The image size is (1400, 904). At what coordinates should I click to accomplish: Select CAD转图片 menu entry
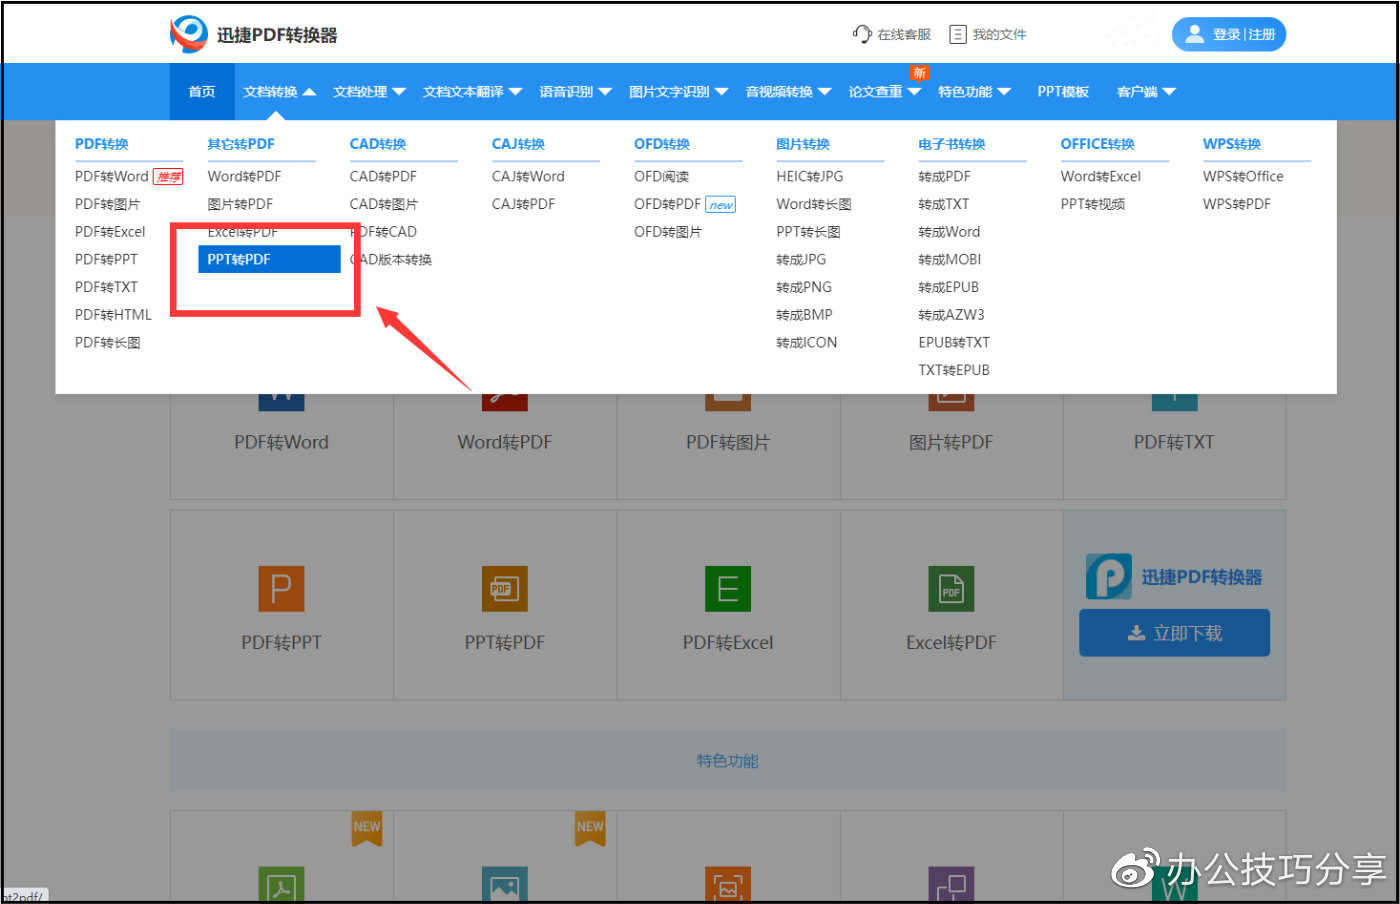pos(384,204)
